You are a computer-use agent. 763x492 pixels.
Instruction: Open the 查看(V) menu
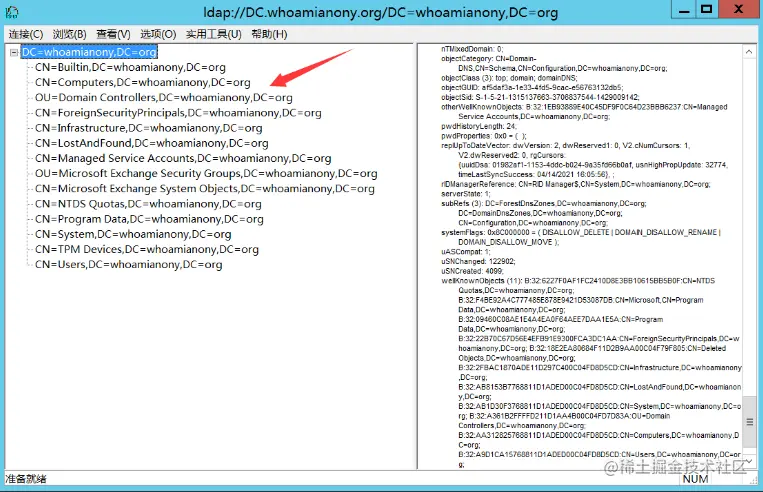(113, 34)
